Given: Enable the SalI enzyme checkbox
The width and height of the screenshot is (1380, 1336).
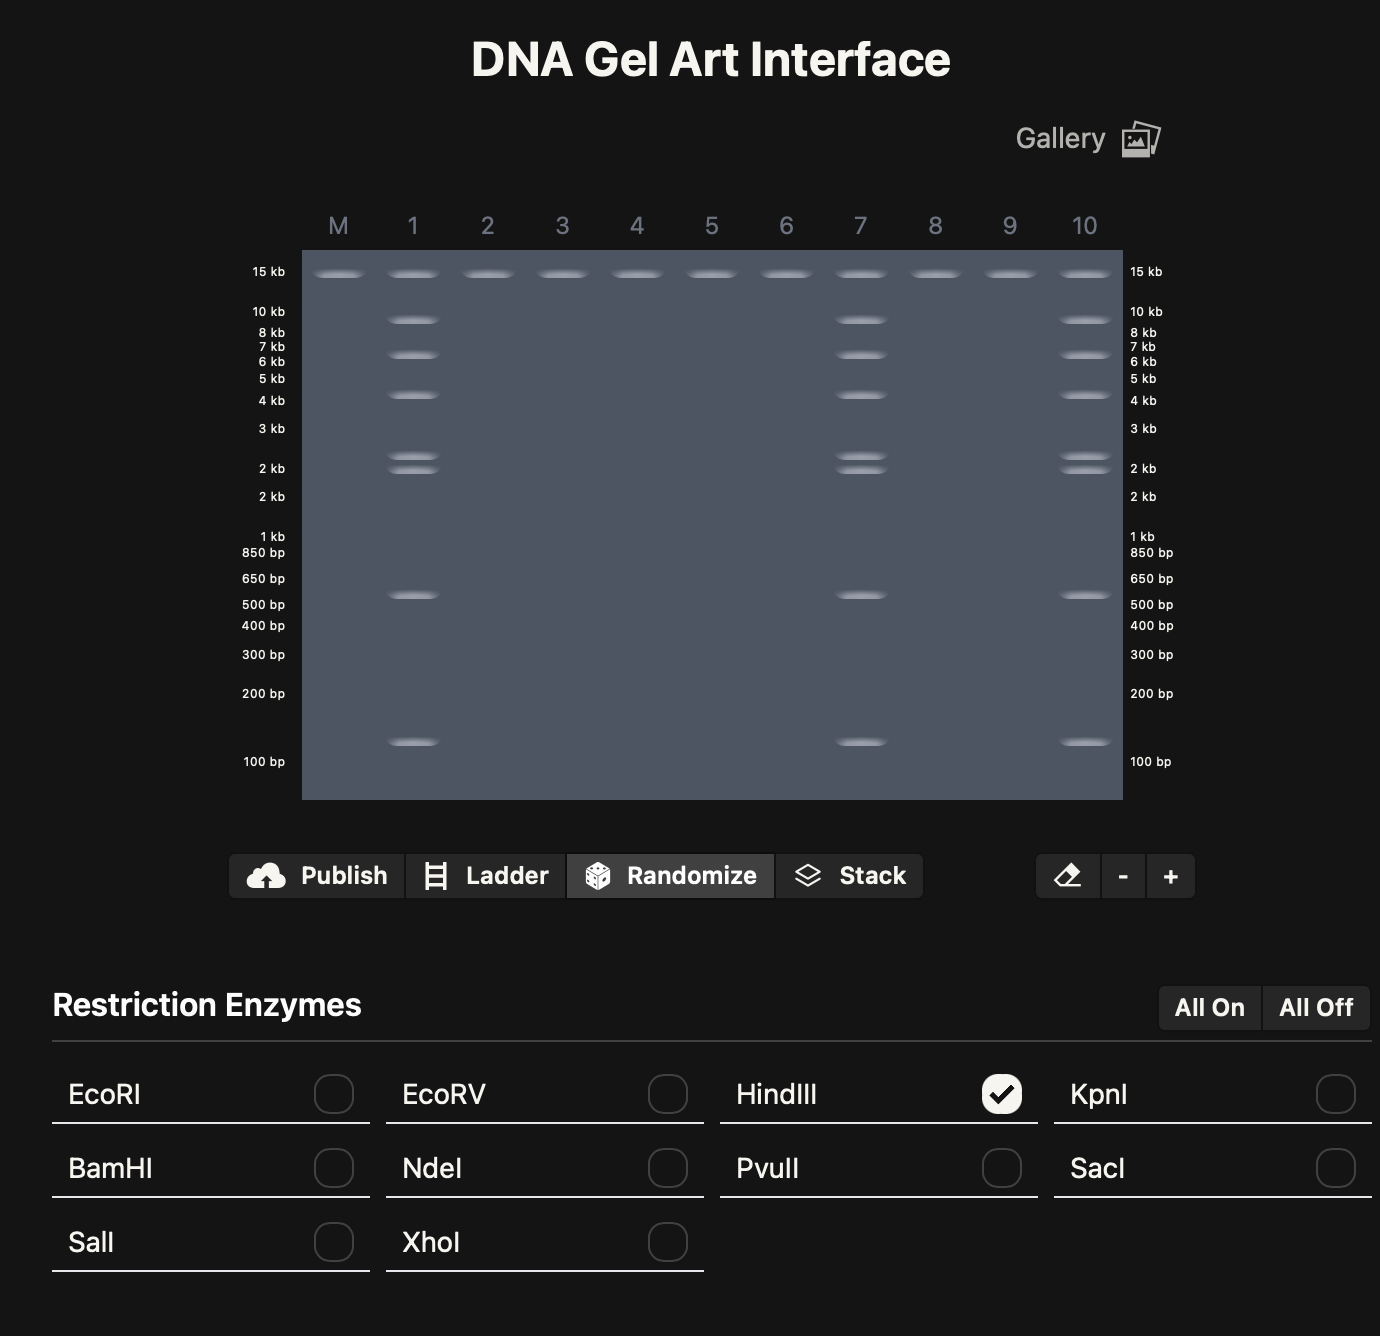Looking at the screenshot, I should pos(334,1242).
